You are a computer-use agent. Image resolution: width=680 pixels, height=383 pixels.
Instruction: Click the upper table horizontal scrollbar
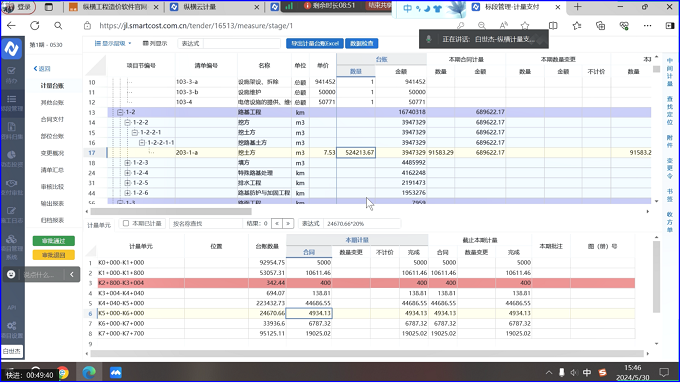pyautogui.click(x=171, y=212)
